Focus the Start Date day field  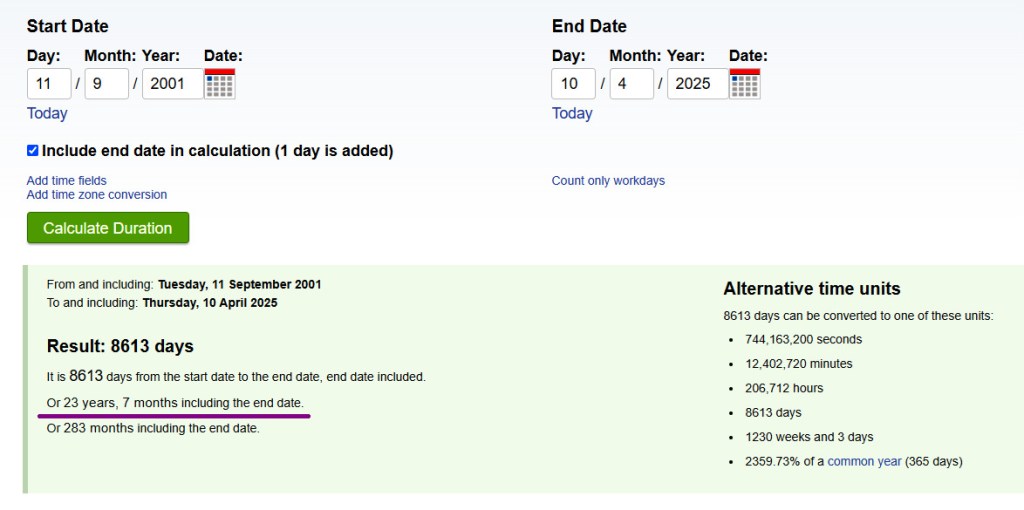click(x=49, y=84)
